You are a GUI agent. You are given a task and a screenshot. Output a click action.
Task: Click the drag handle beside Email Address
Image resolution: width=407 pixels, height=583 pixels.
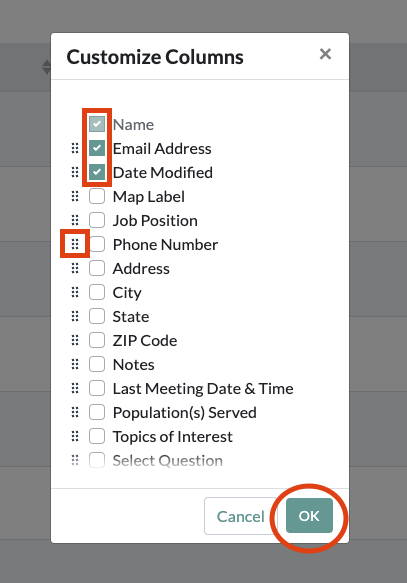pos(75,148)
